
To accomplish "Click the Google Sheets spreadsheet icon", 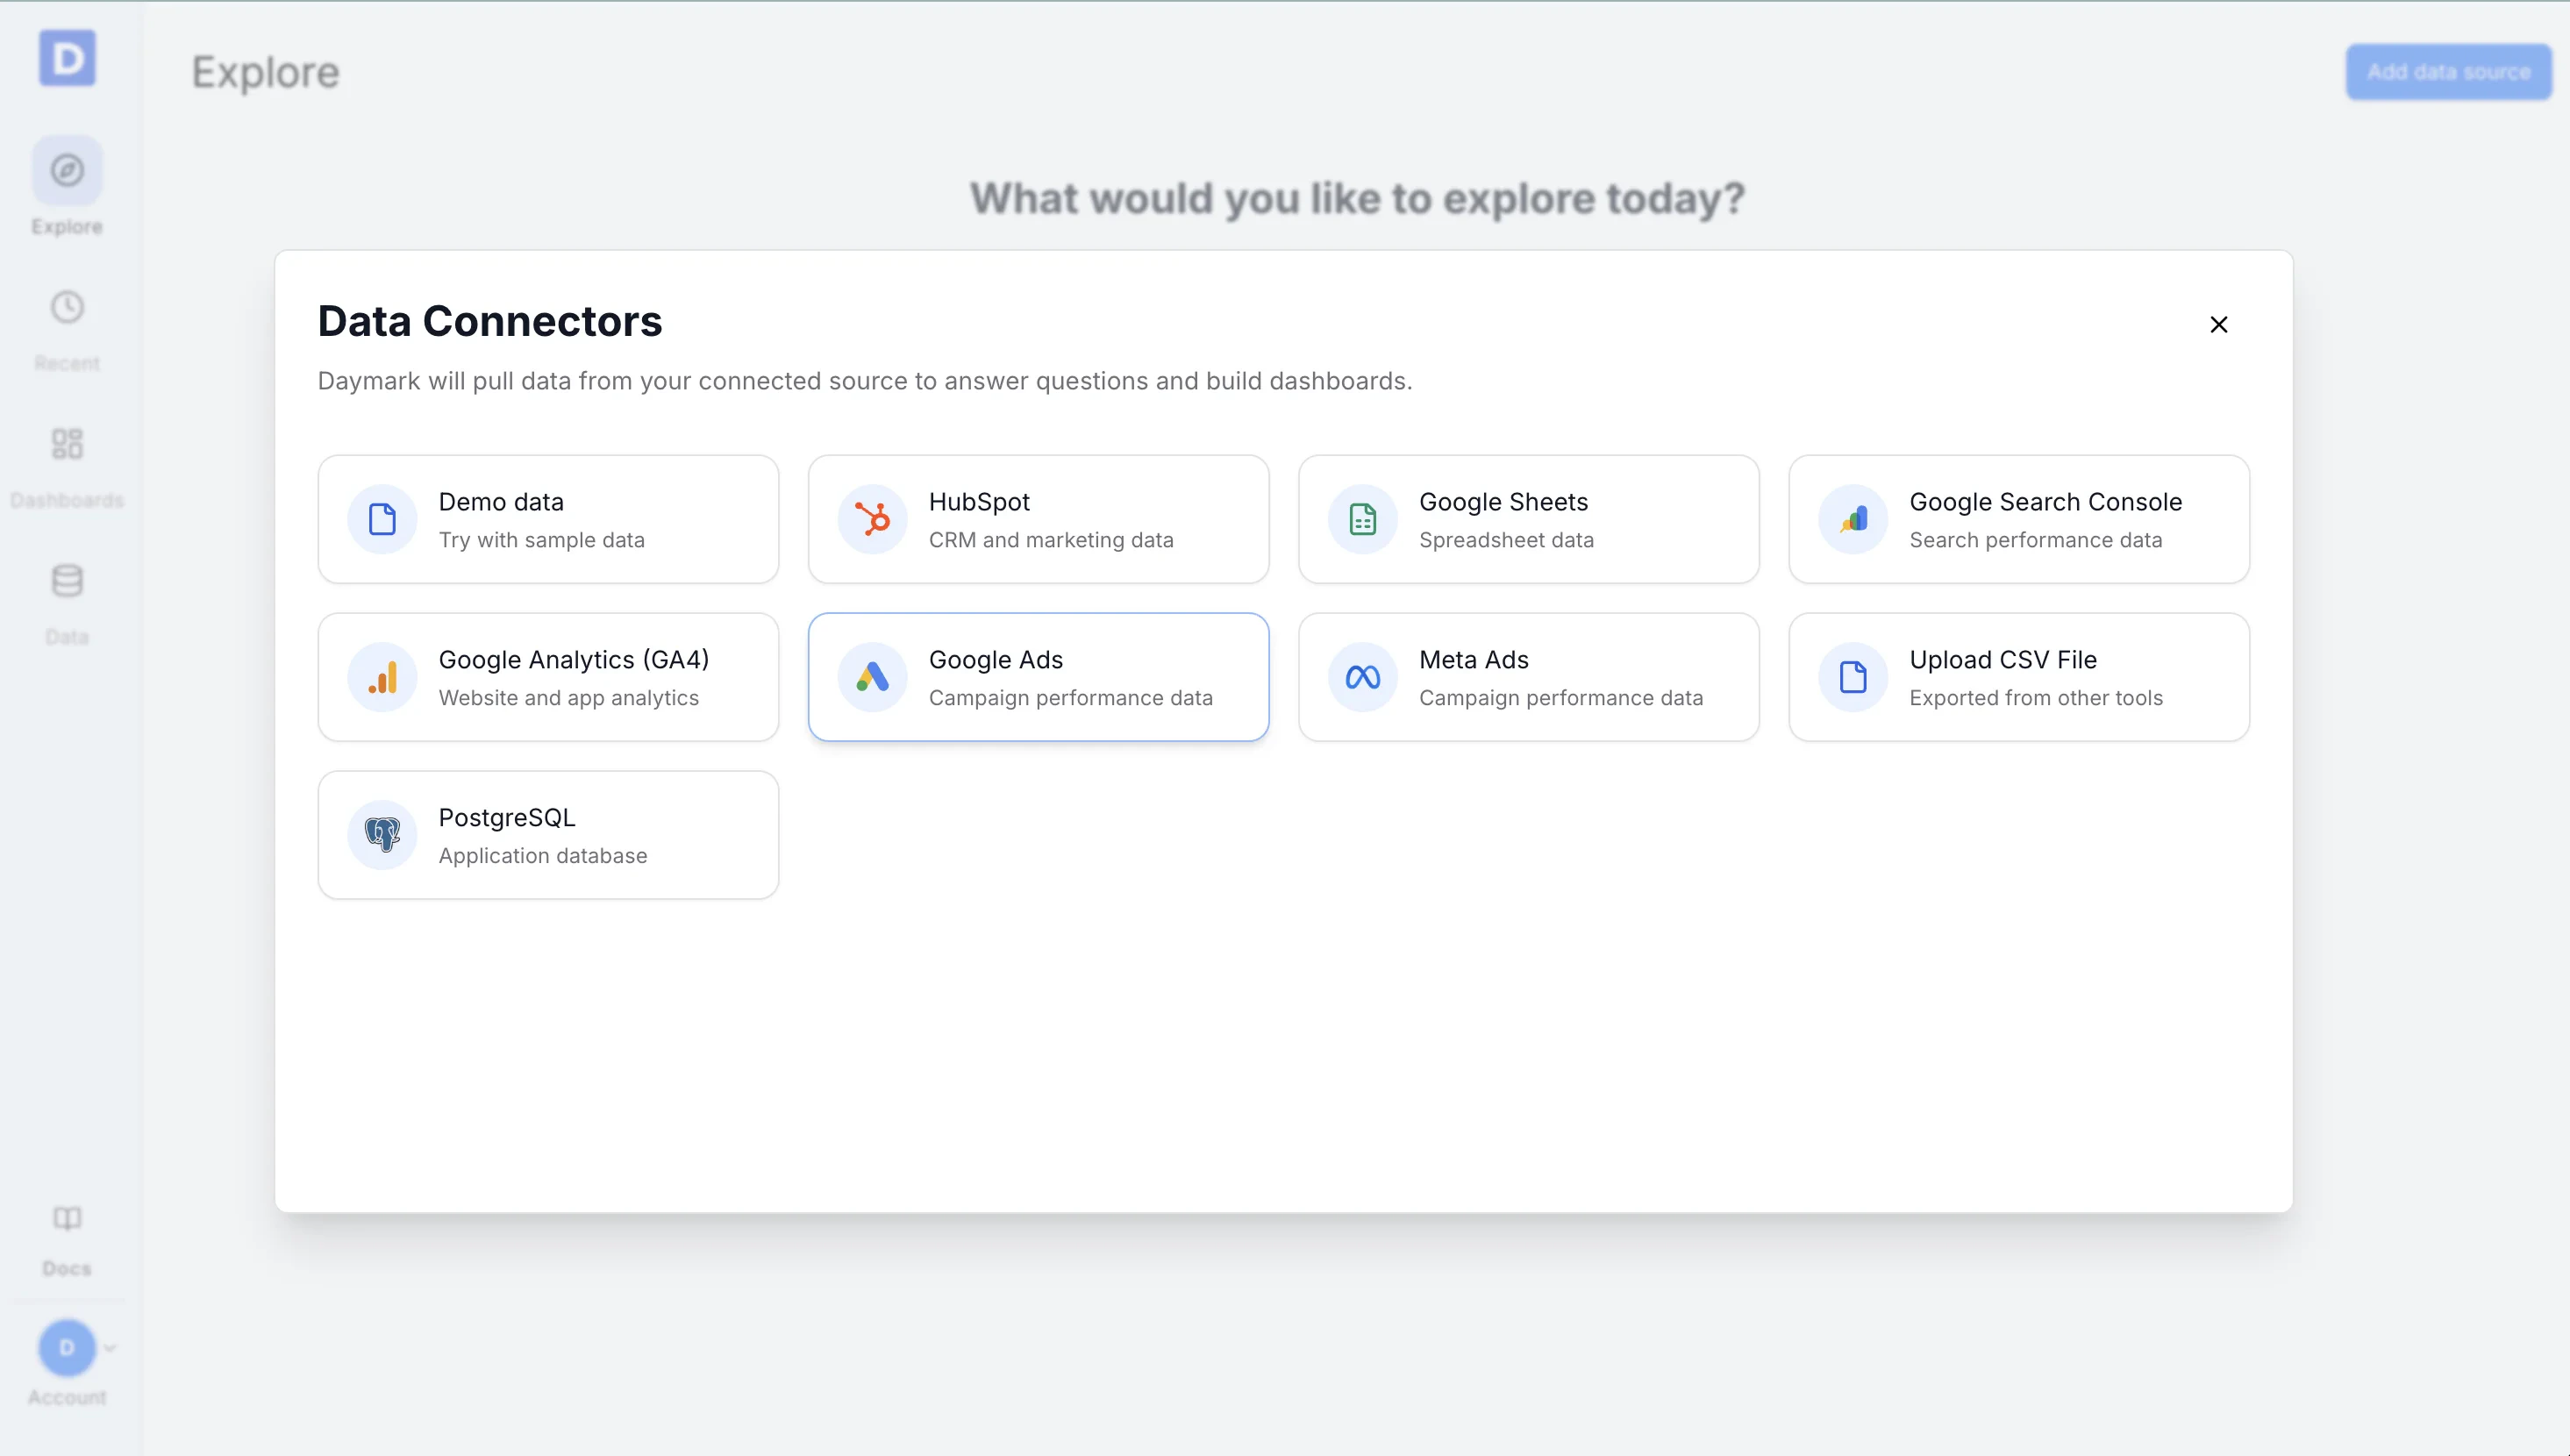I will (1362, 518).
